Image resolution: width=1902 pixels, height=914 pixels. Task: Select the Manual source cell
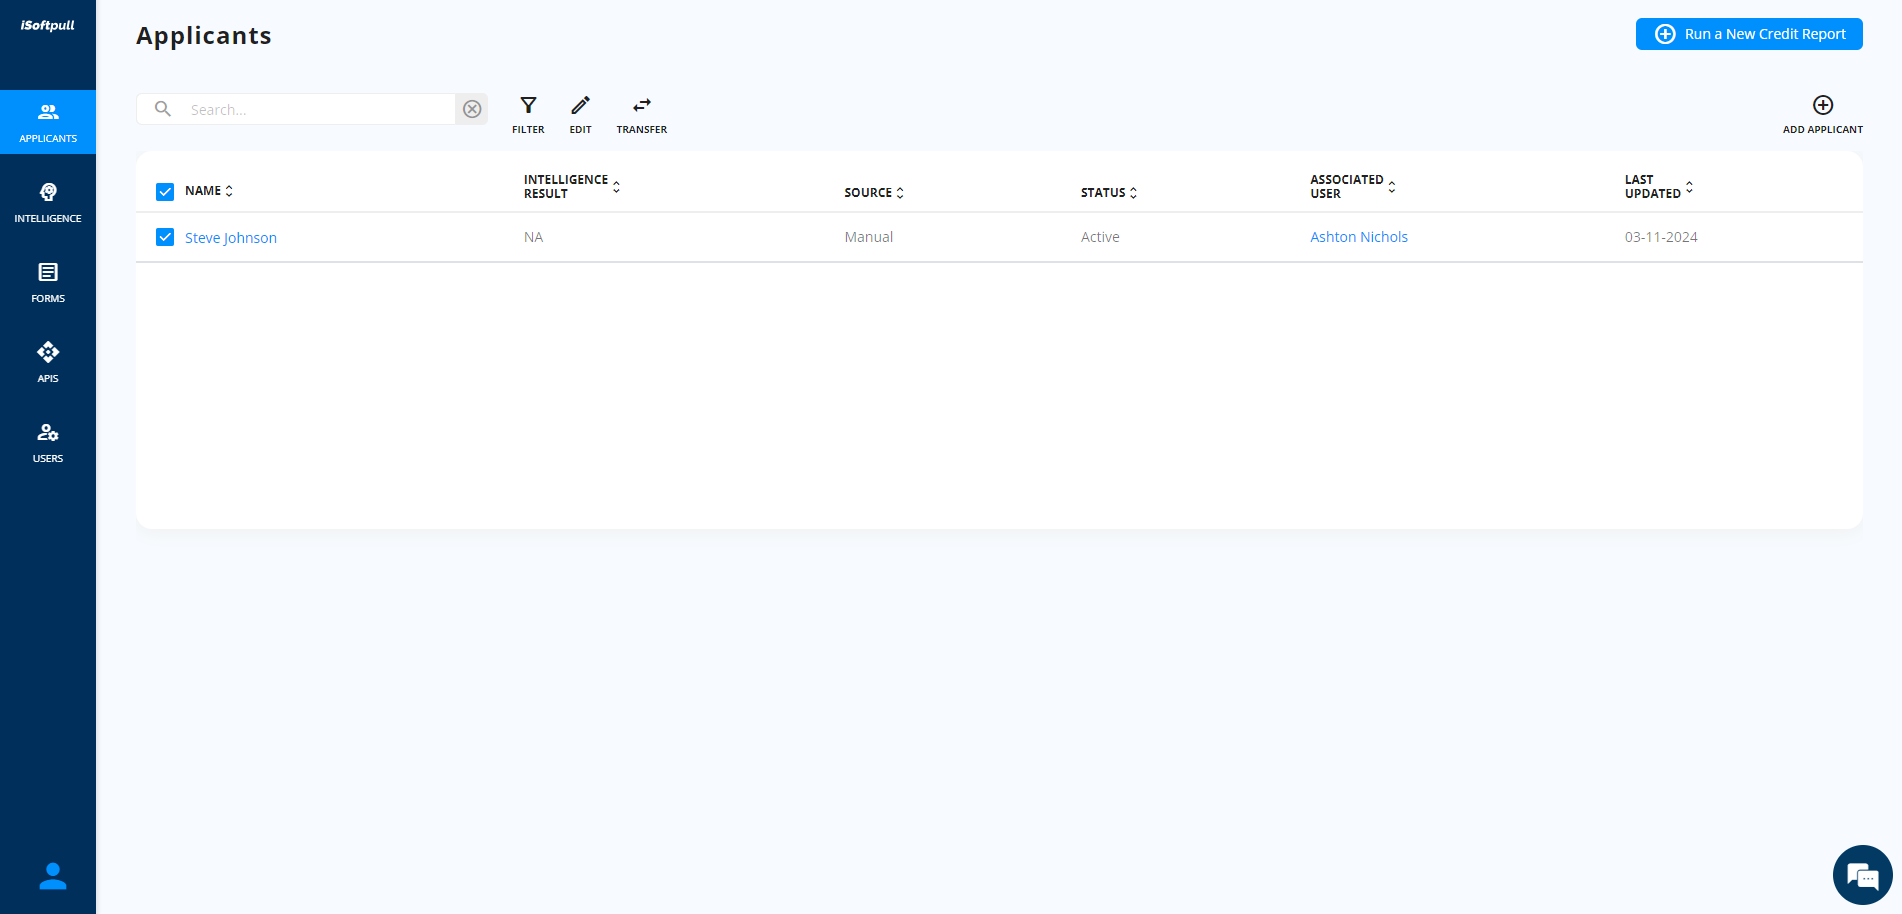click(869, 237)
